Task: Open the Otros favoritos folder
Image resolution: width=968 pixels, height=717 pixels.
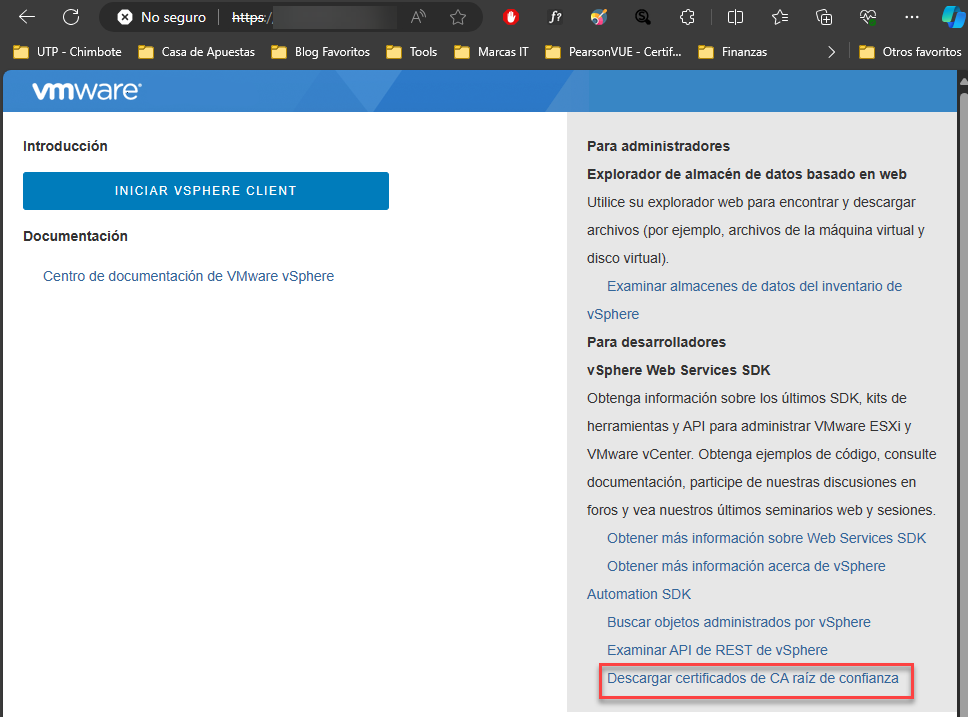Action: [x=911, y=52]
